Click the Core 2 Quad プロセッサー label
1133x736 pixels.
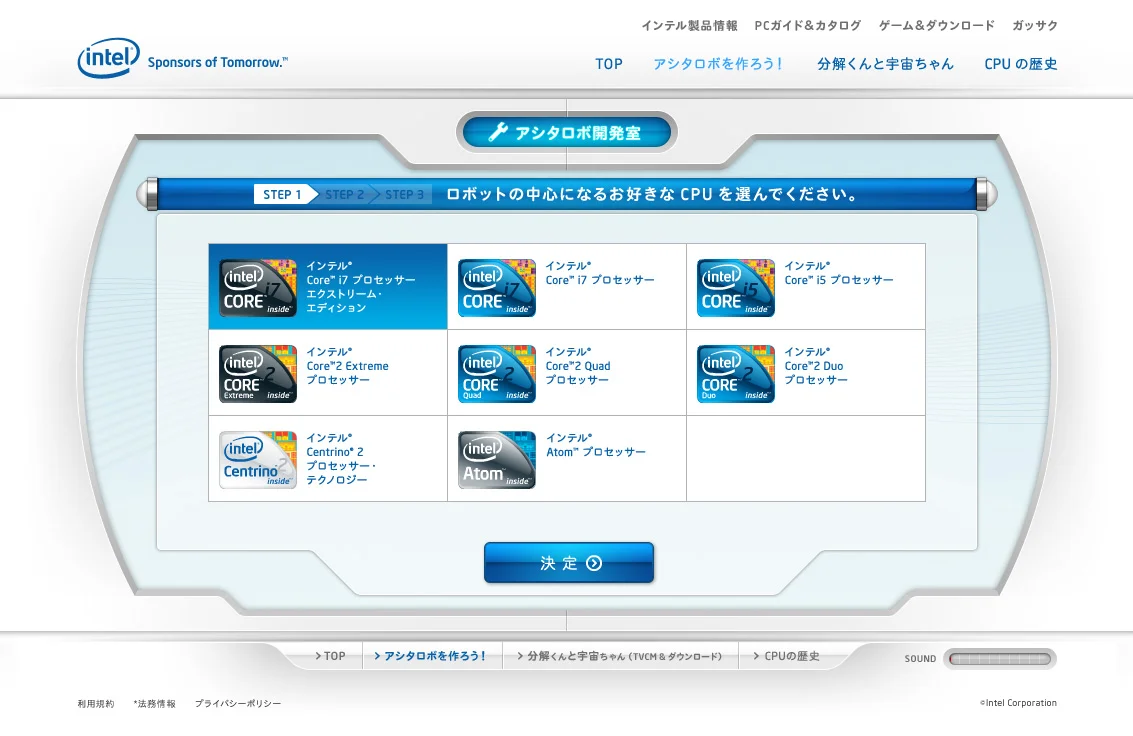pyautogui.click(x=578, y=365)
